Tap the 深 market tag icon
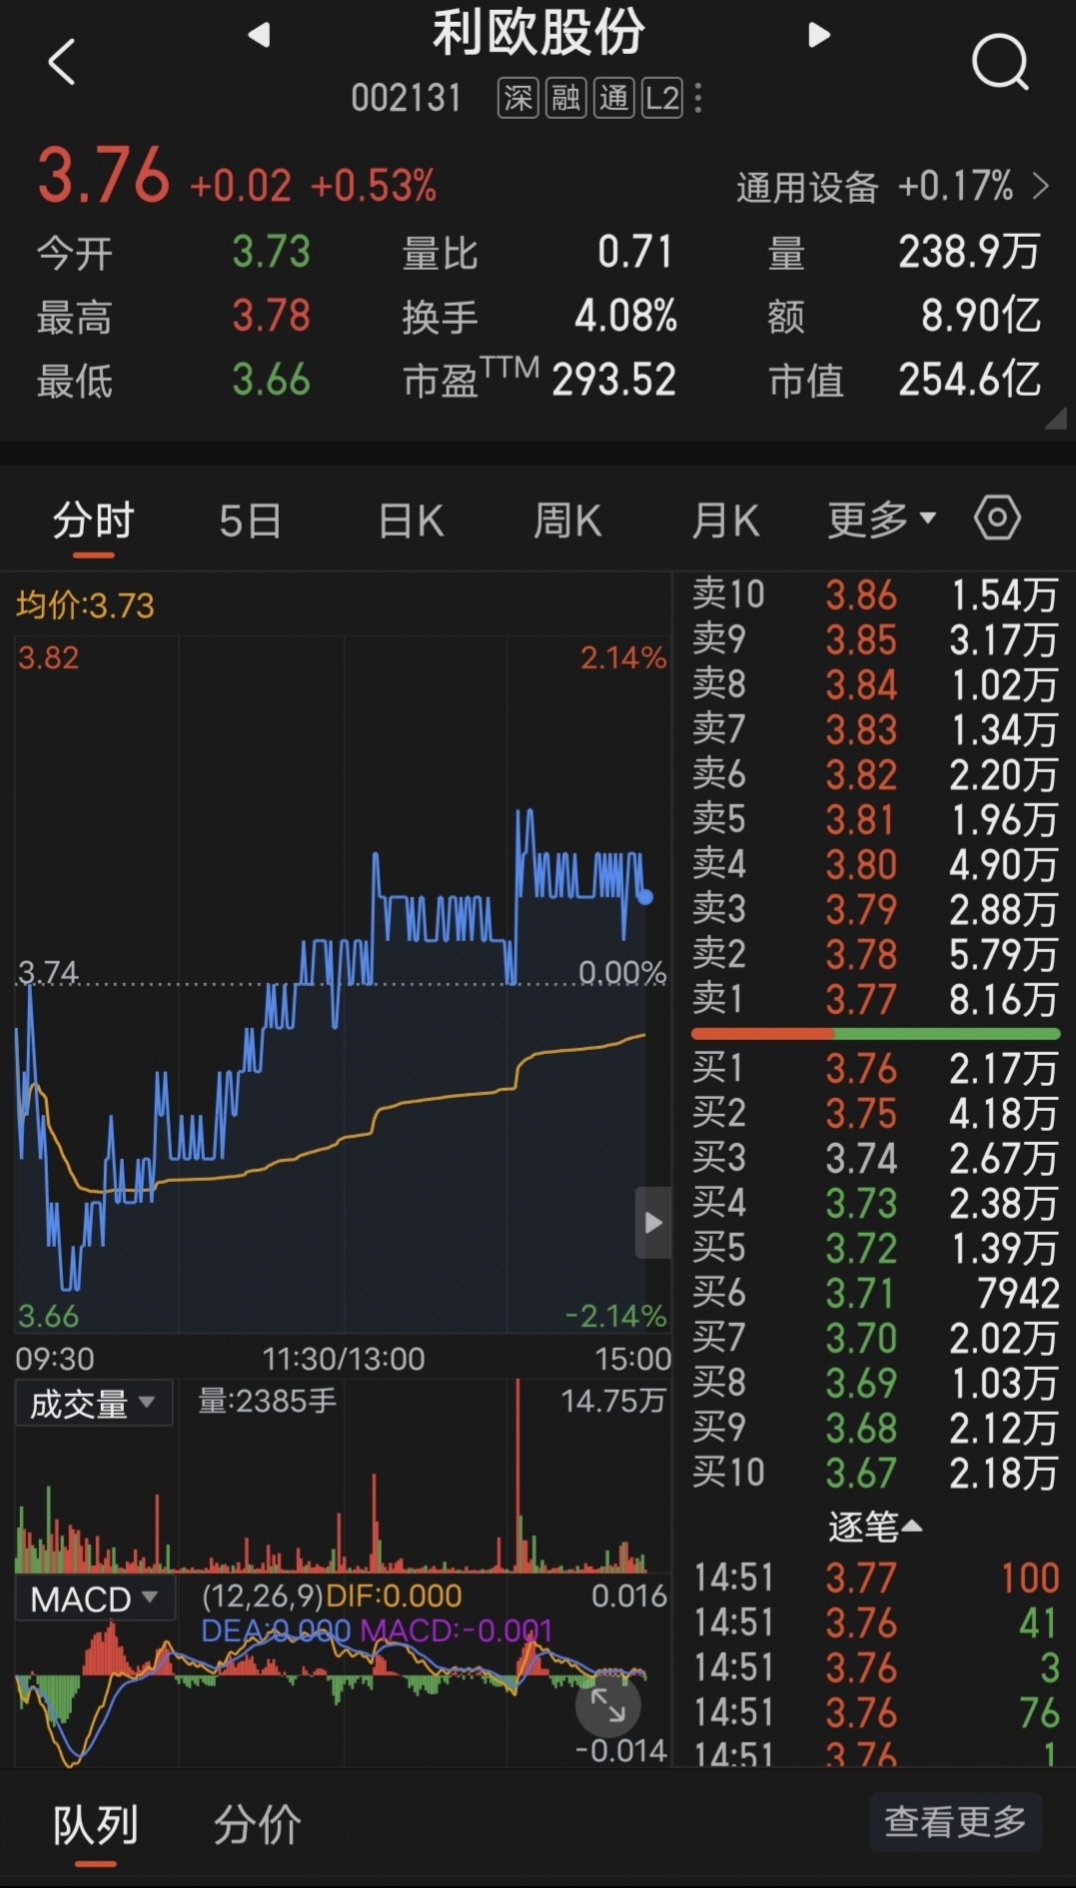Screen dimensions: 1076x1888 [518, 98]
